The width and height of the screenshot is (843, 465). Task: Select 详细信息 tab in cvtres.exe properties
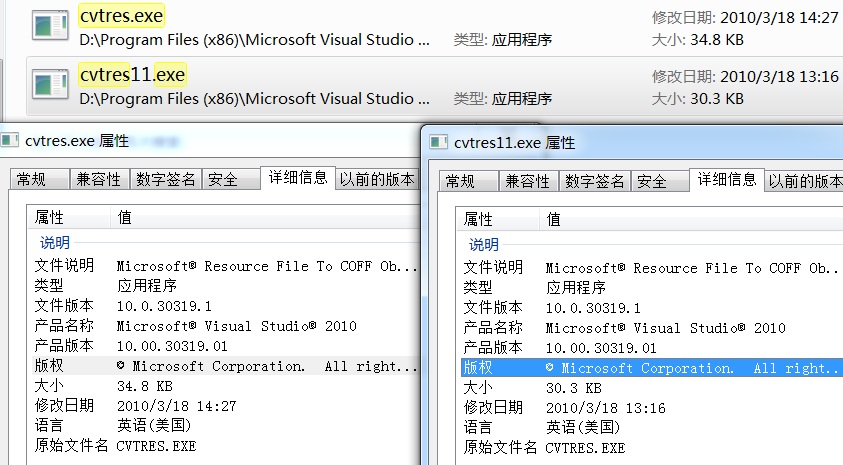(298, 177)
